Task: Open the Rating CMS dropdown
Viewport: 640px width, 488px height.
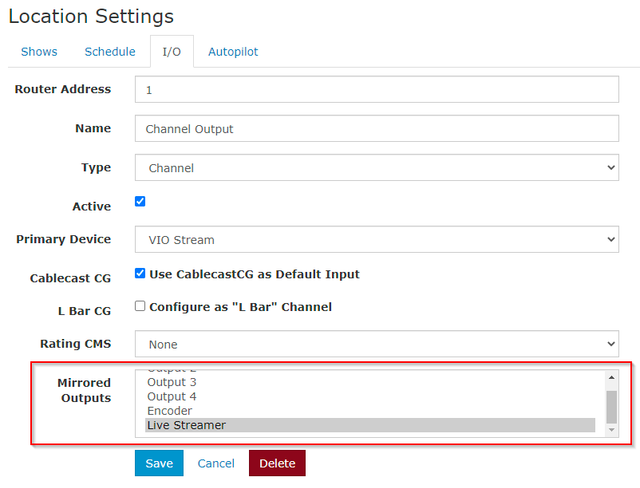Action: (x=377, y=344)
